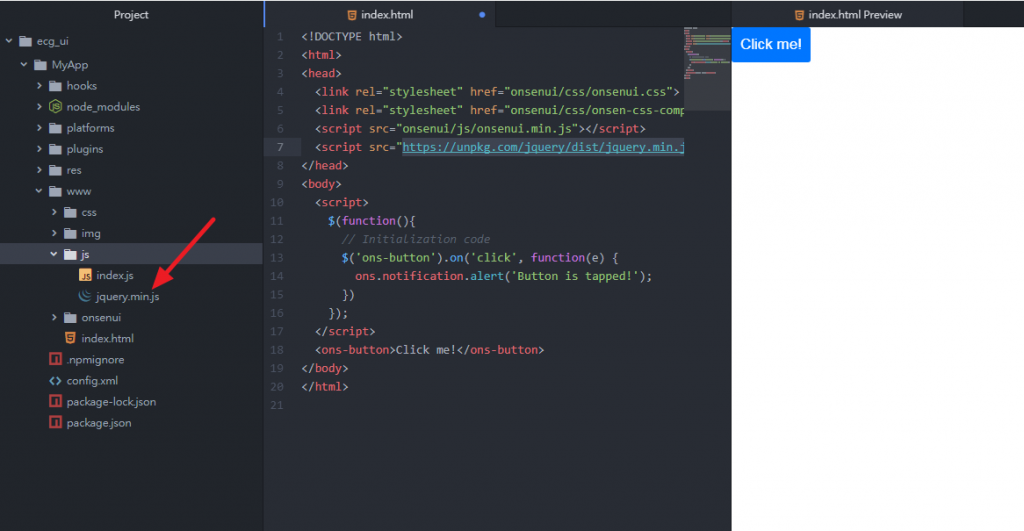Click the '</html>' closing tag on line 20

325,387
